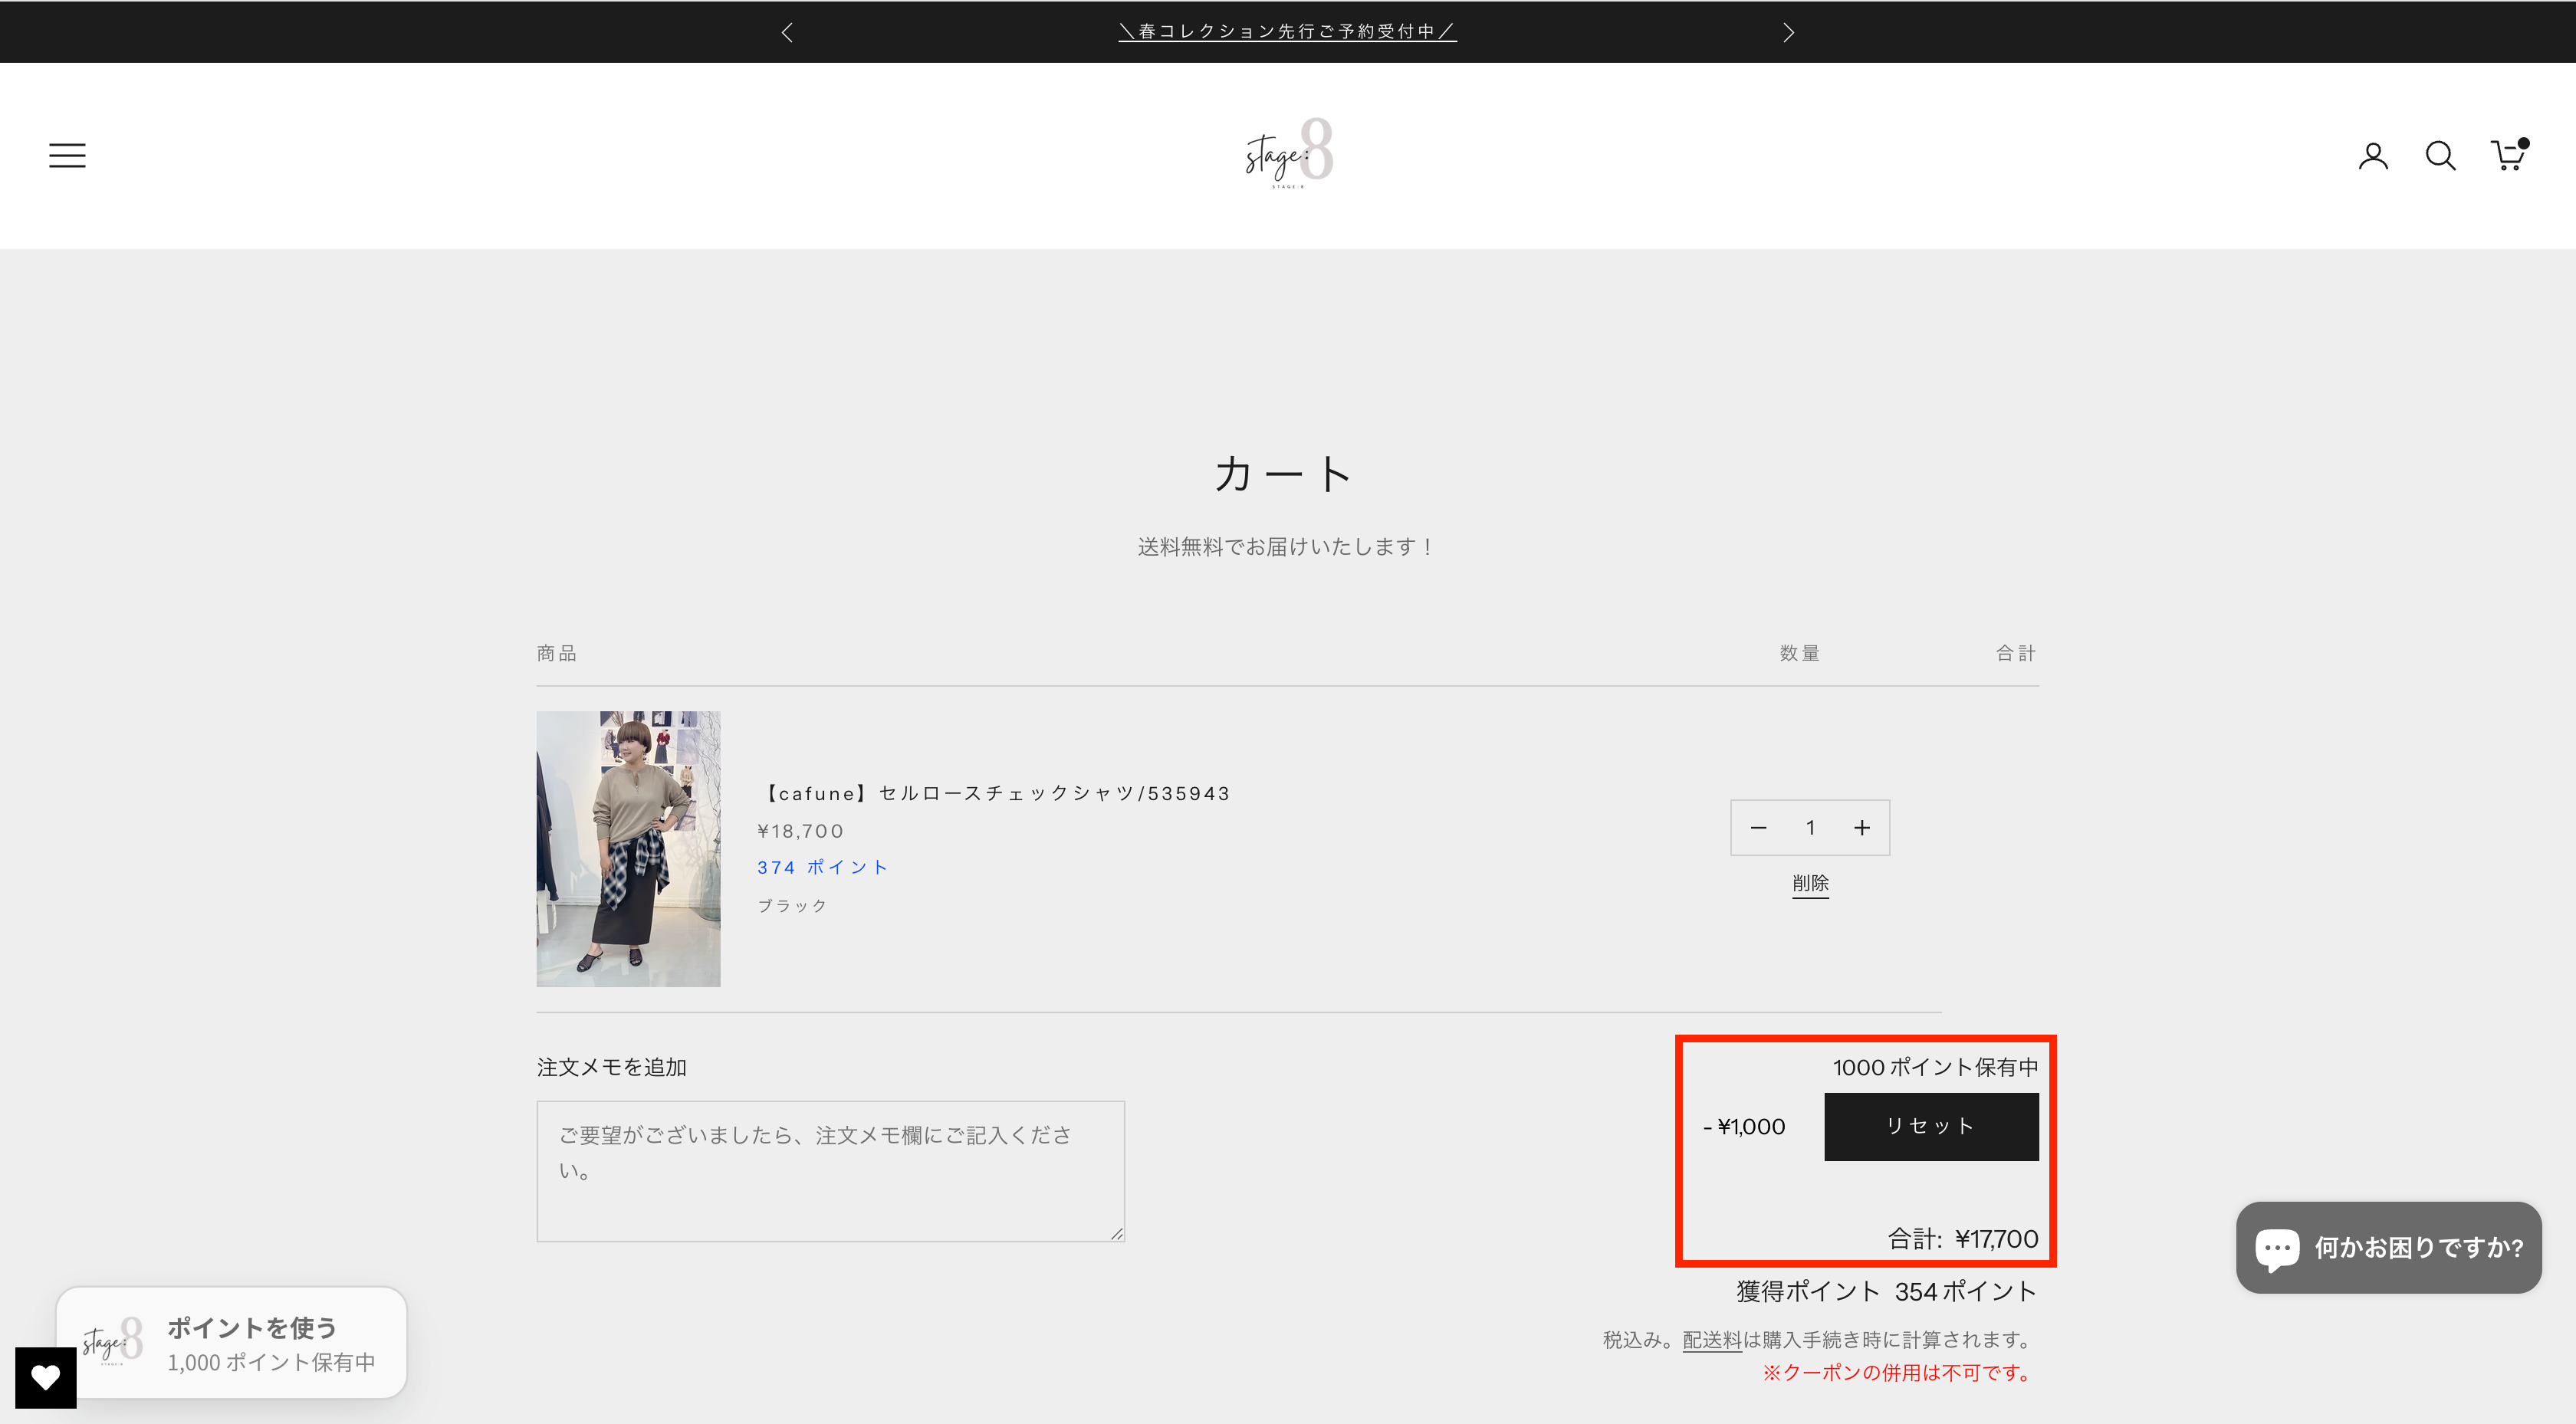Viewport: 2576px width, 1424px height.
Task: Click the quantity number field
Action: (1810, 827)
